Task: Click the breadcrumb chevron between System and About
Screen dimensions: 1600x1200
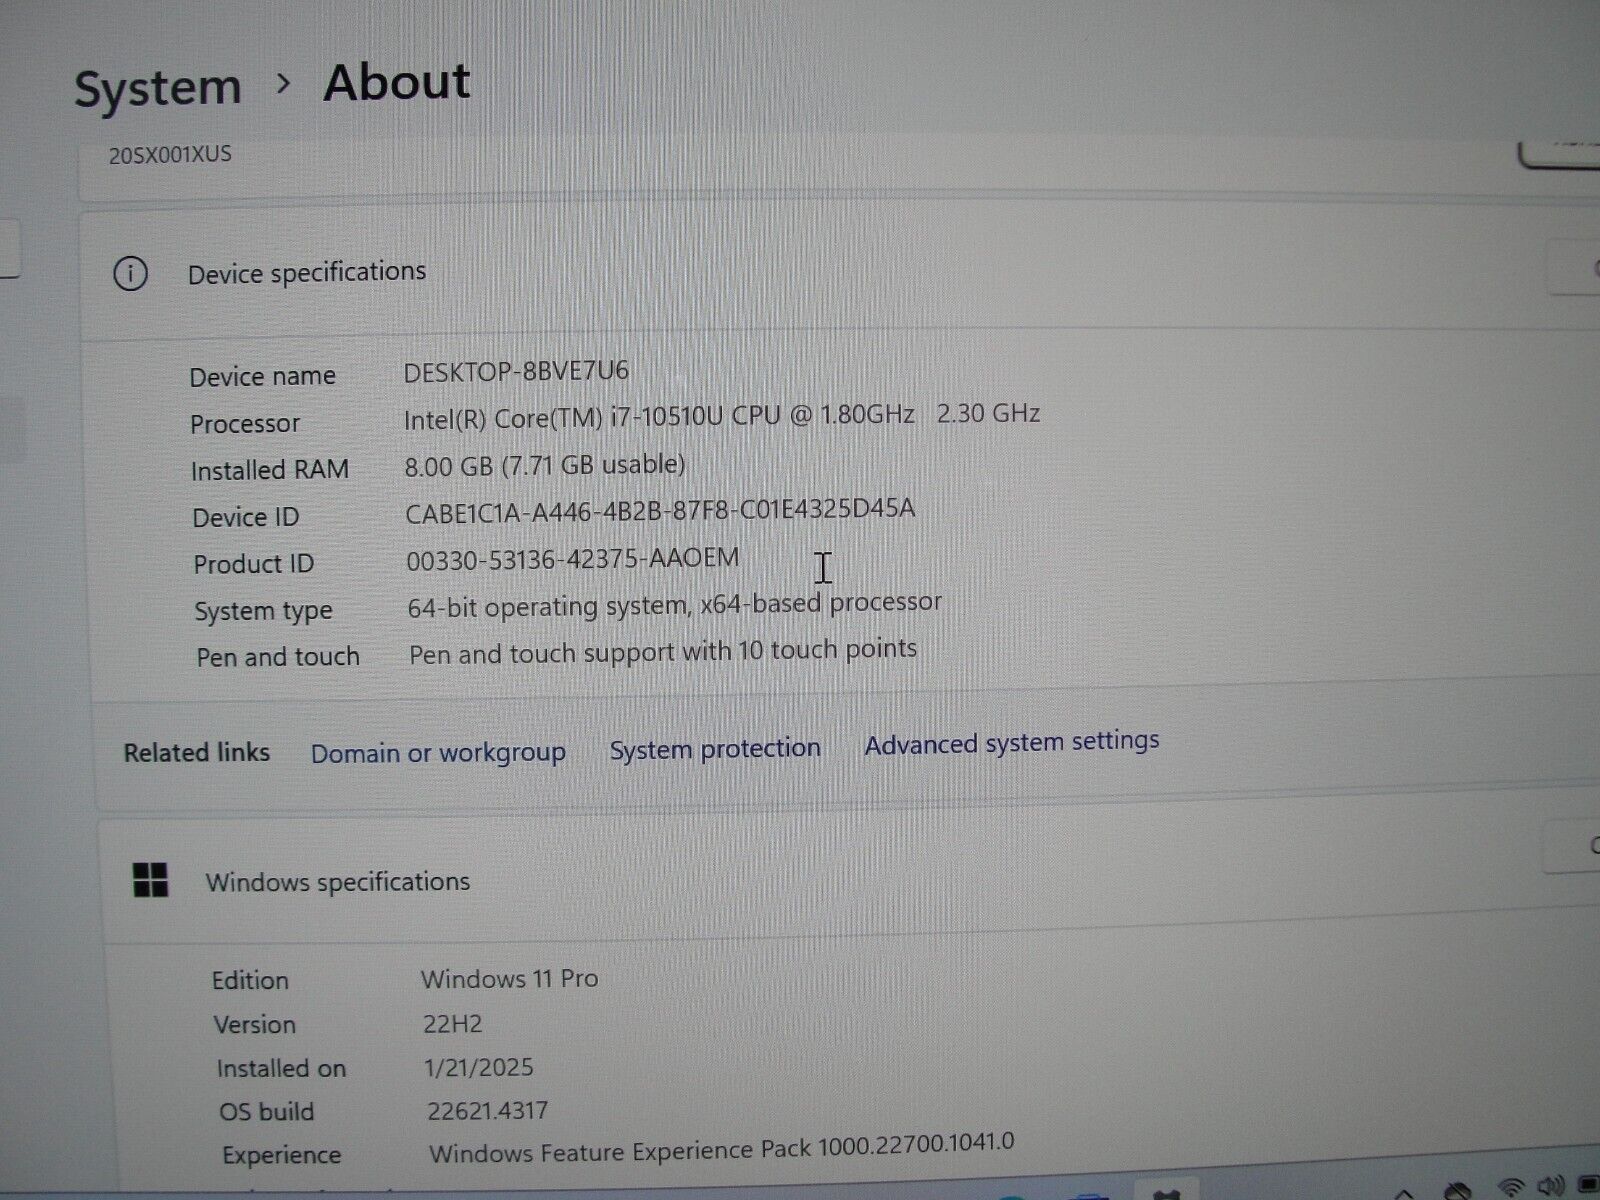Action: (283, 84)
